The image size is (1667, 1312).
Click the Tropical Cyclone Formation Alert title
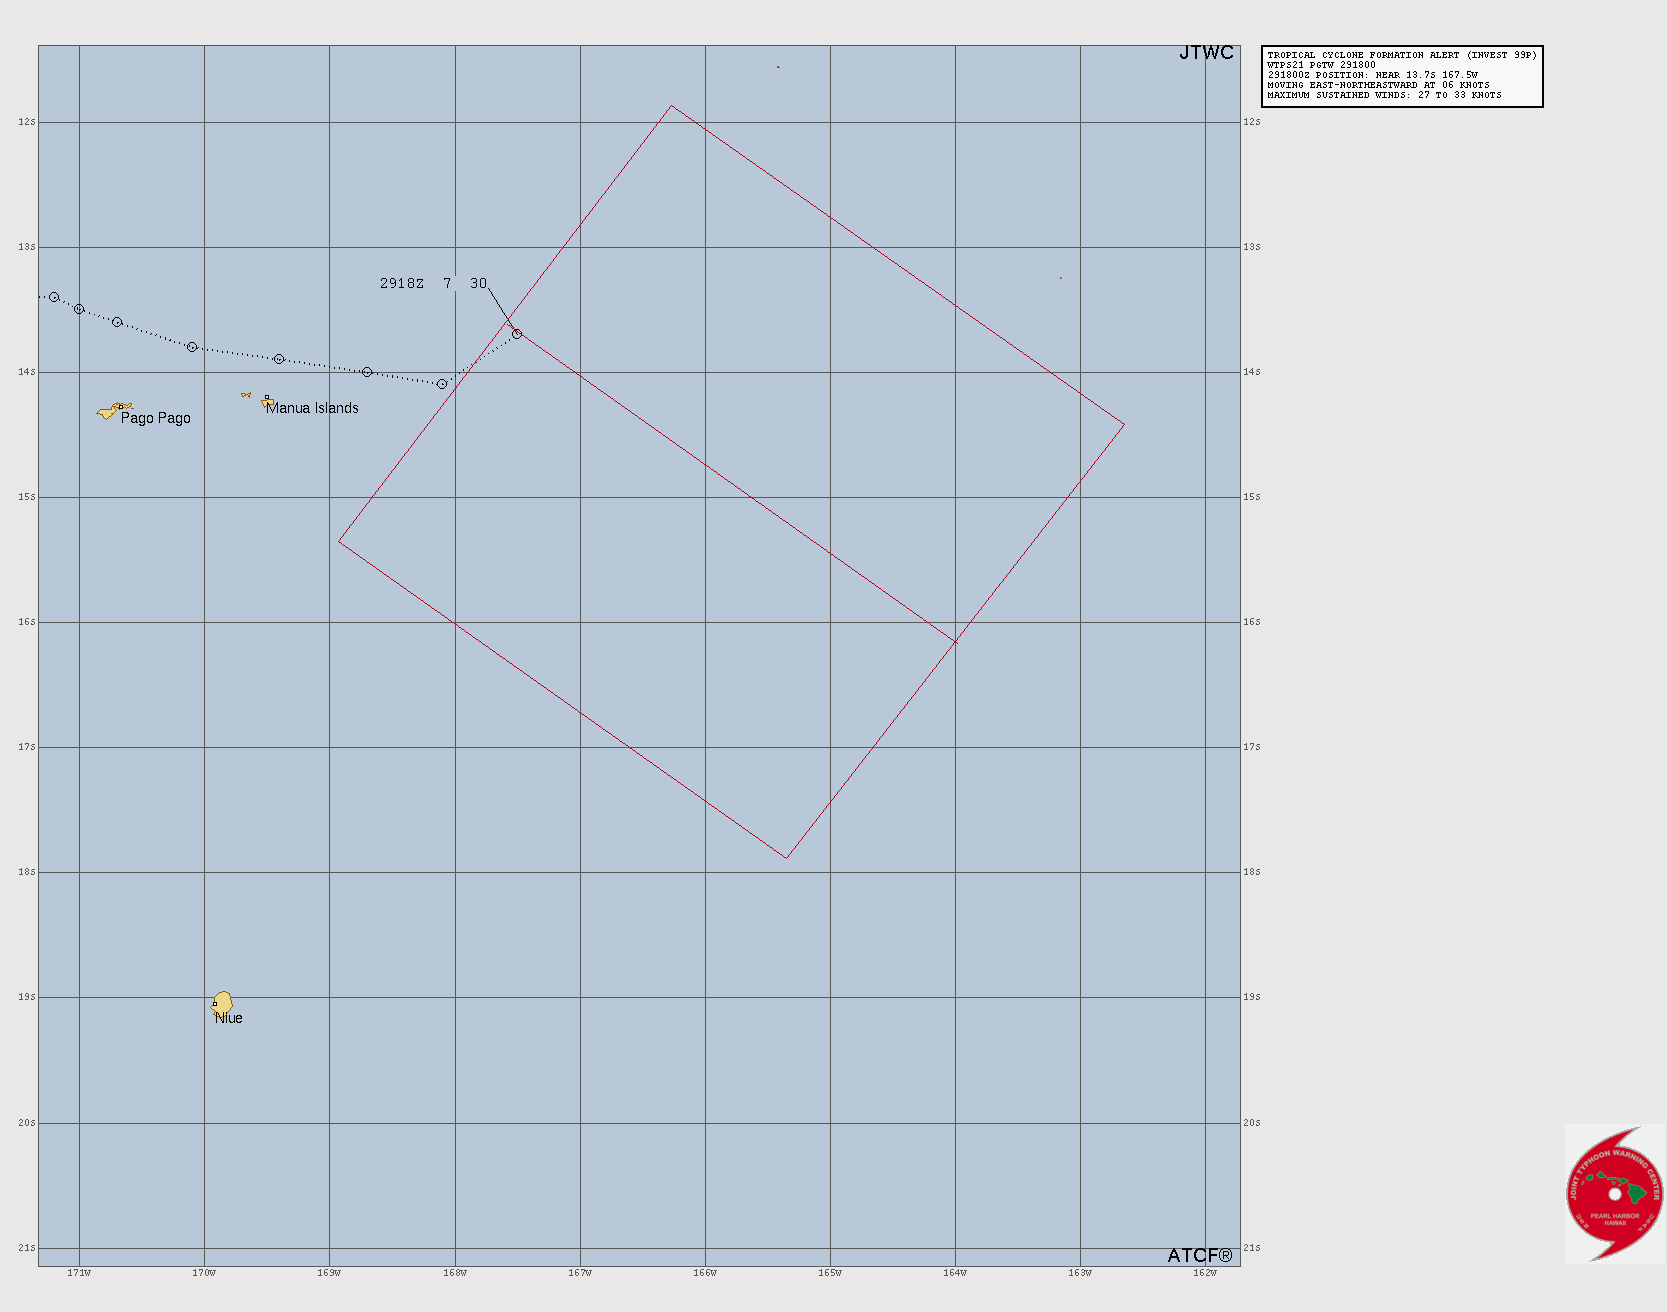pos(1401,55)
